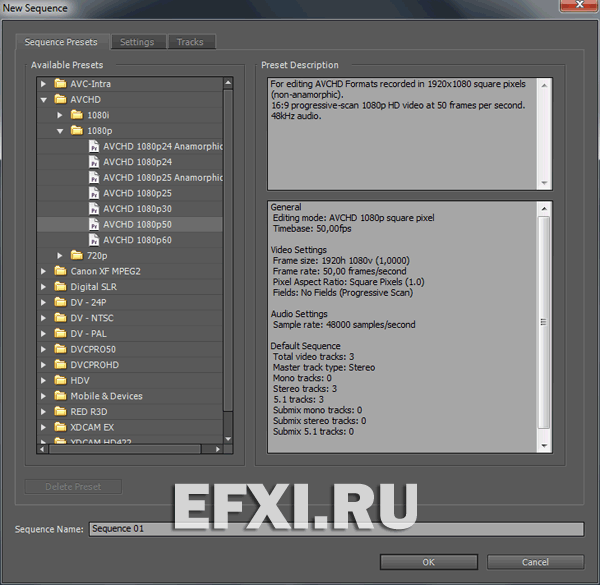The width and height of the screenshot is (600, 585).
Task: Click the DVCPRO50 folder icon
Action: (60, 349)
